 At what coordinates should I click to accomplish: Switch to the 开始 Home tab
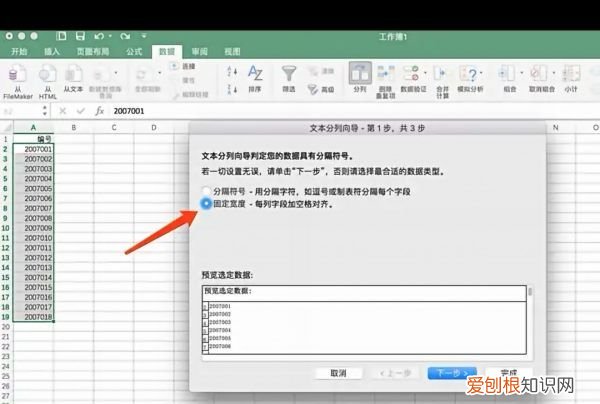(19, 52)
